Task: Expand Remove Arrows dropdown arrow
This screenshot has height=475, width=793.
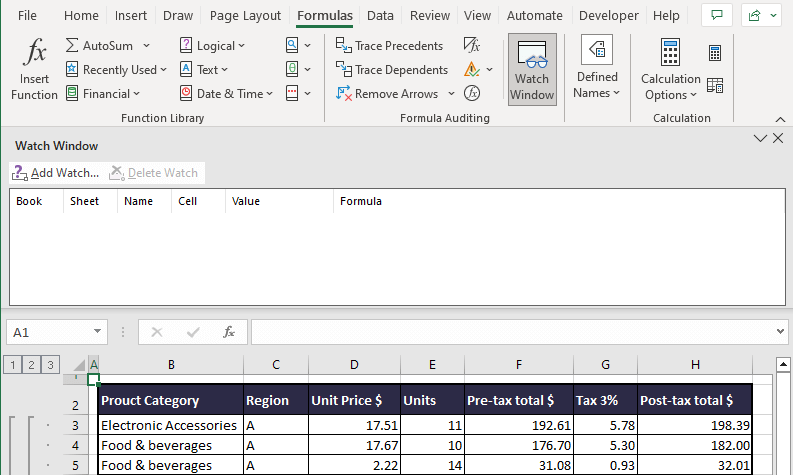Action: [451, 94]
